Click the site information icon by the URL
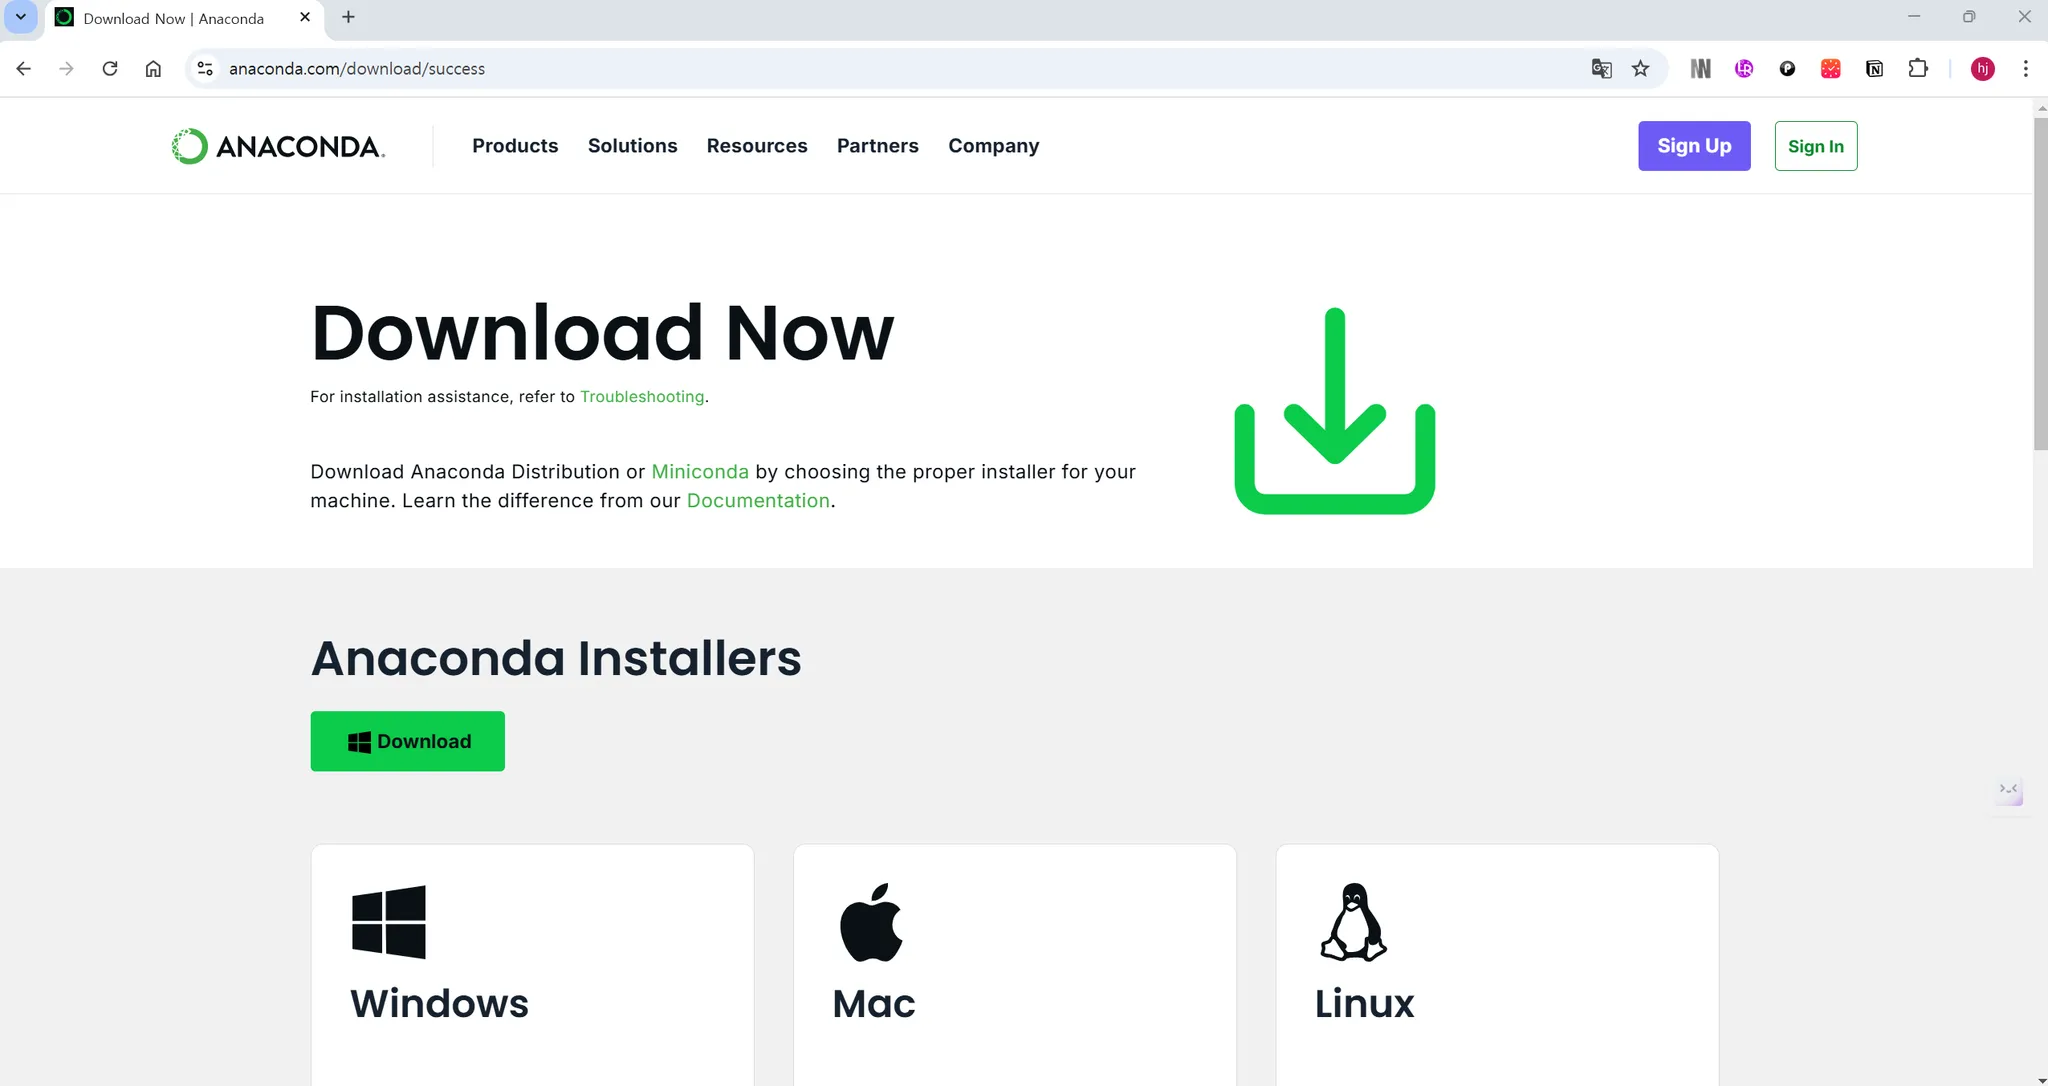The image size is (2048, 1086). pyautogui.click(x=205, y=68)
